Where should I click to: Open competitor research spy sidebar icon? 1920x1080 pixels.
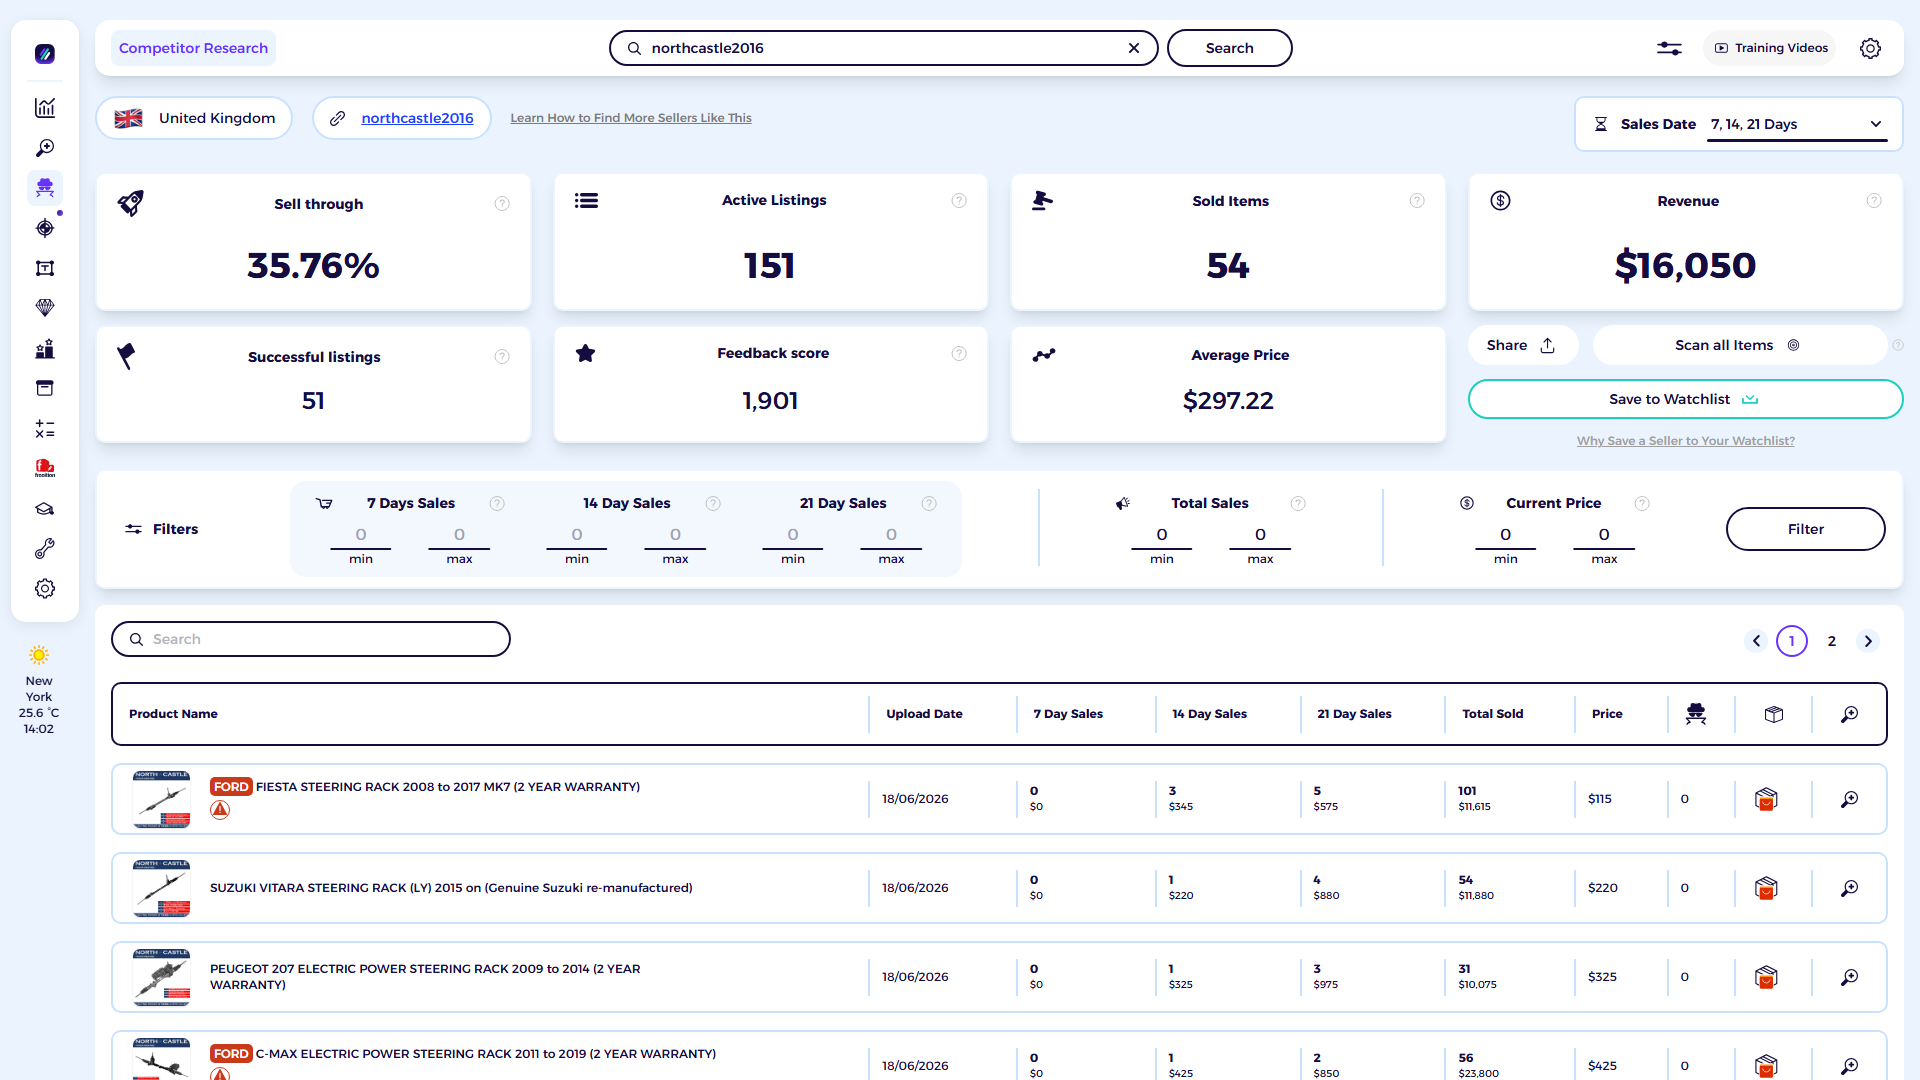coord(45,188)
